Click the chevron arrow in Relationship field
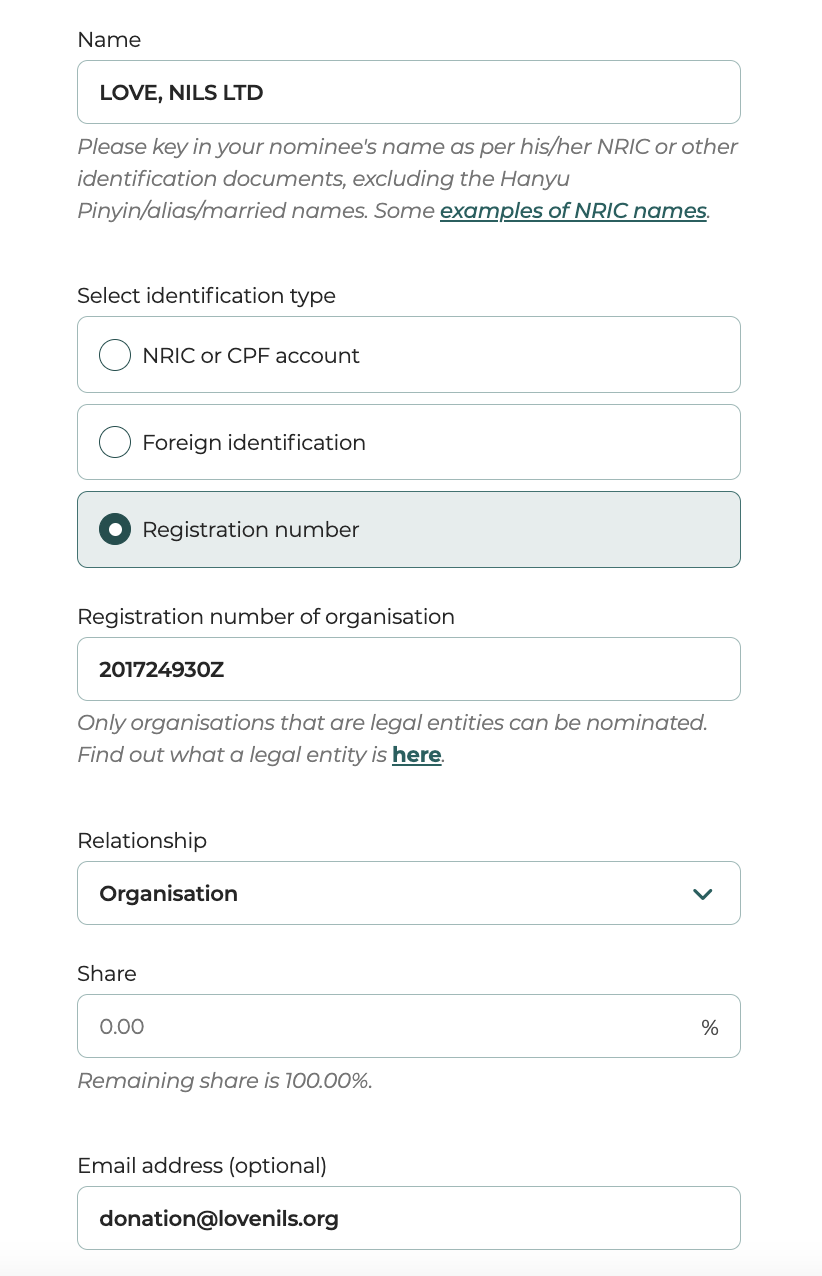 pyautogui.click(x=702, y=894)
